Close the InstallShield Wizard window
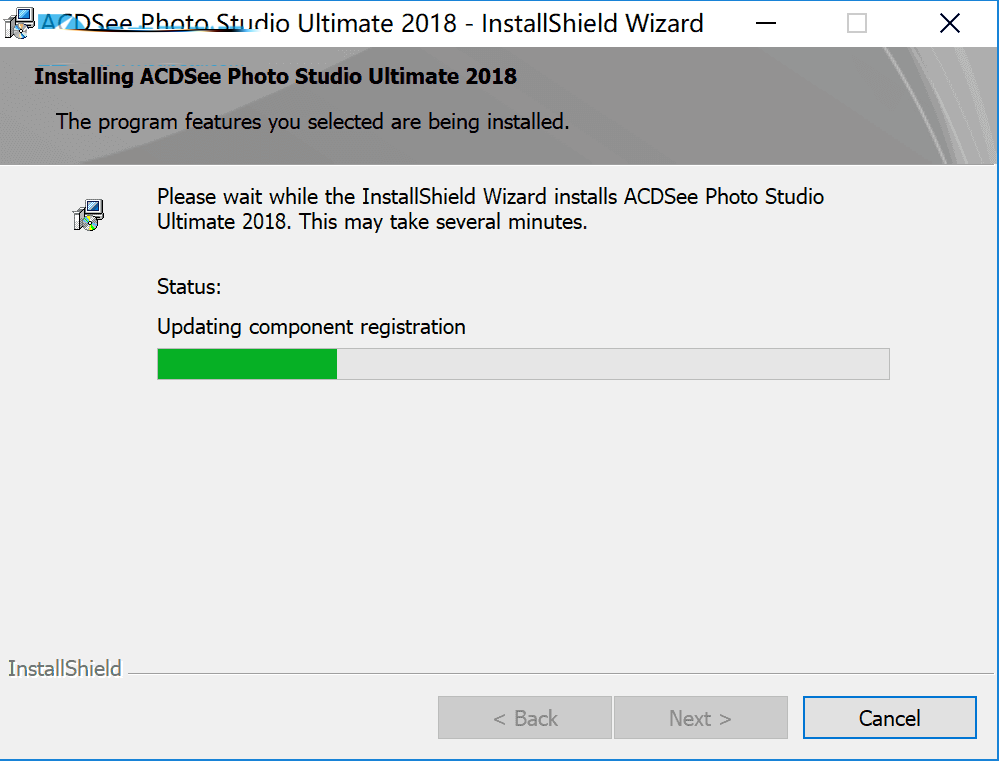The image size is (999, 761). (949, 23)
